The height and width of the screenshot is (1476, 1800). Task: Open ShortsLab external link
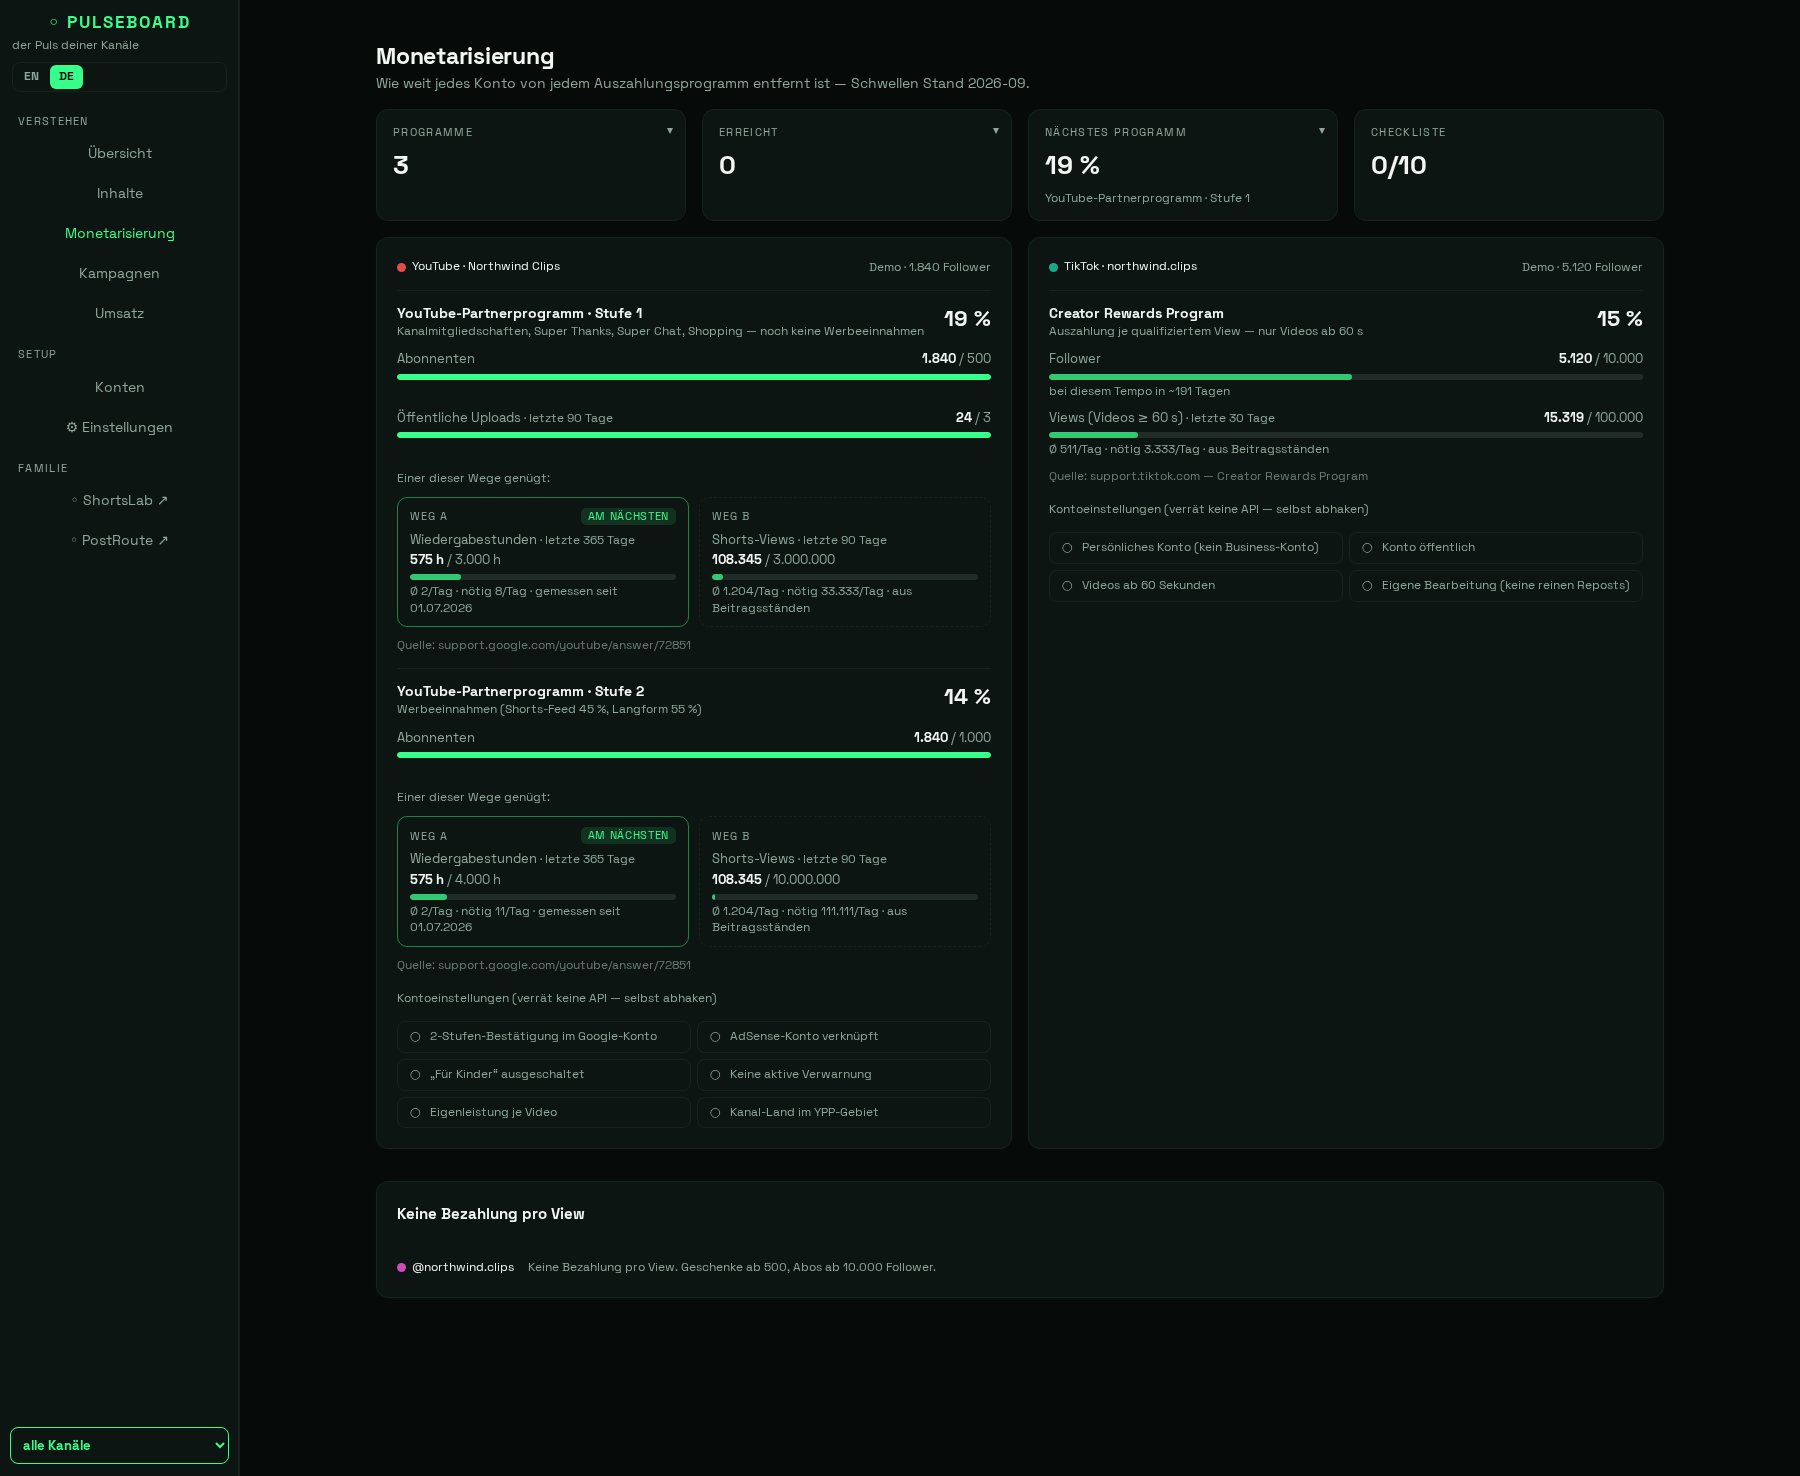click(x=120, y=500)
